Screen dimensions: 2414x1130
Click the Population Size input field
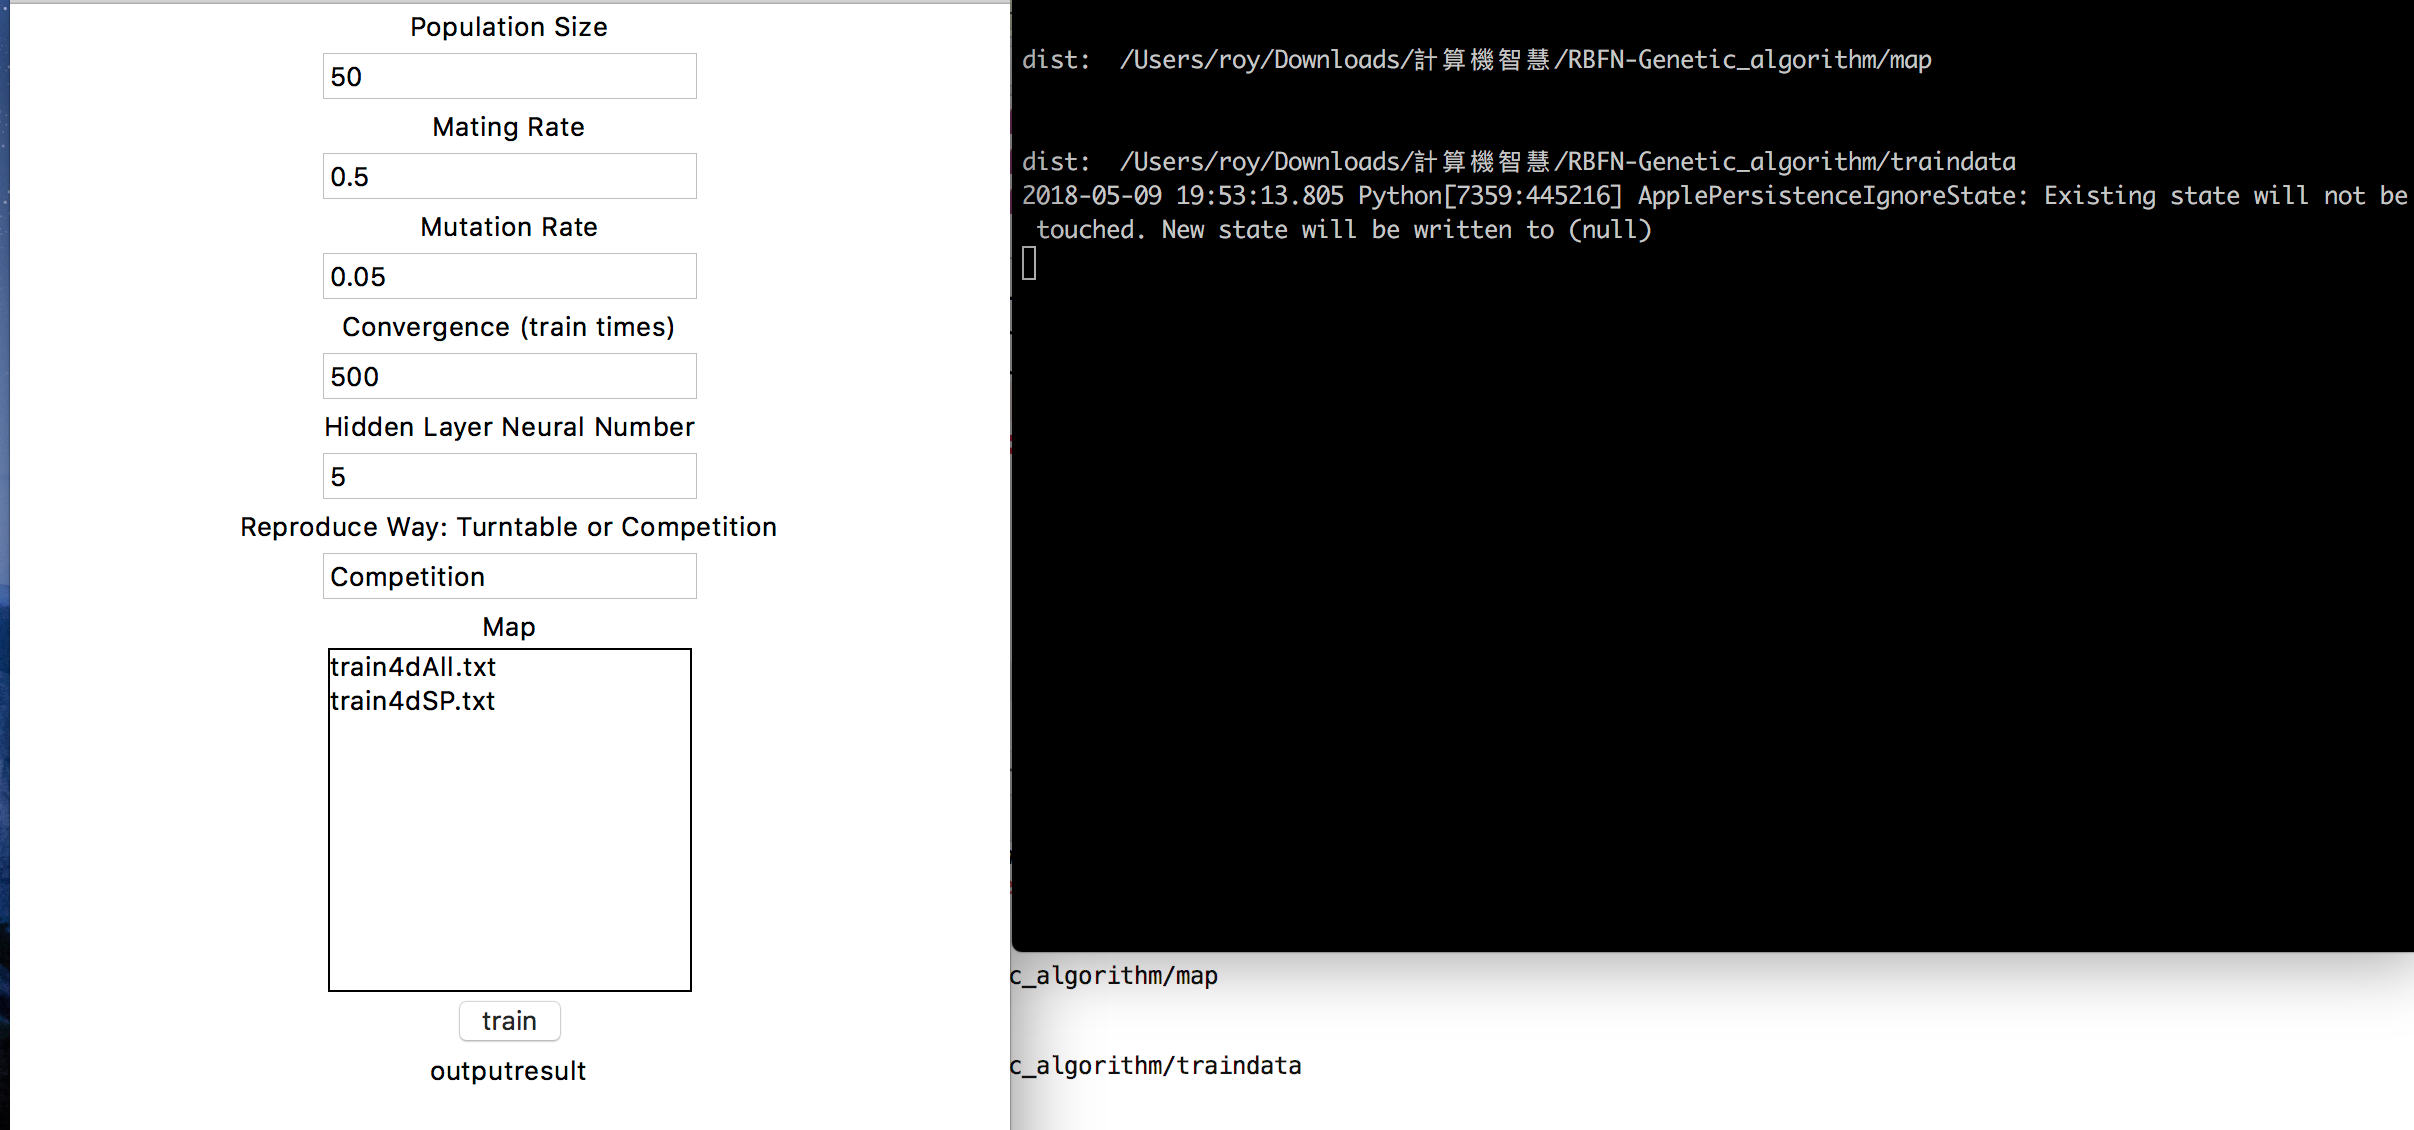509,76
